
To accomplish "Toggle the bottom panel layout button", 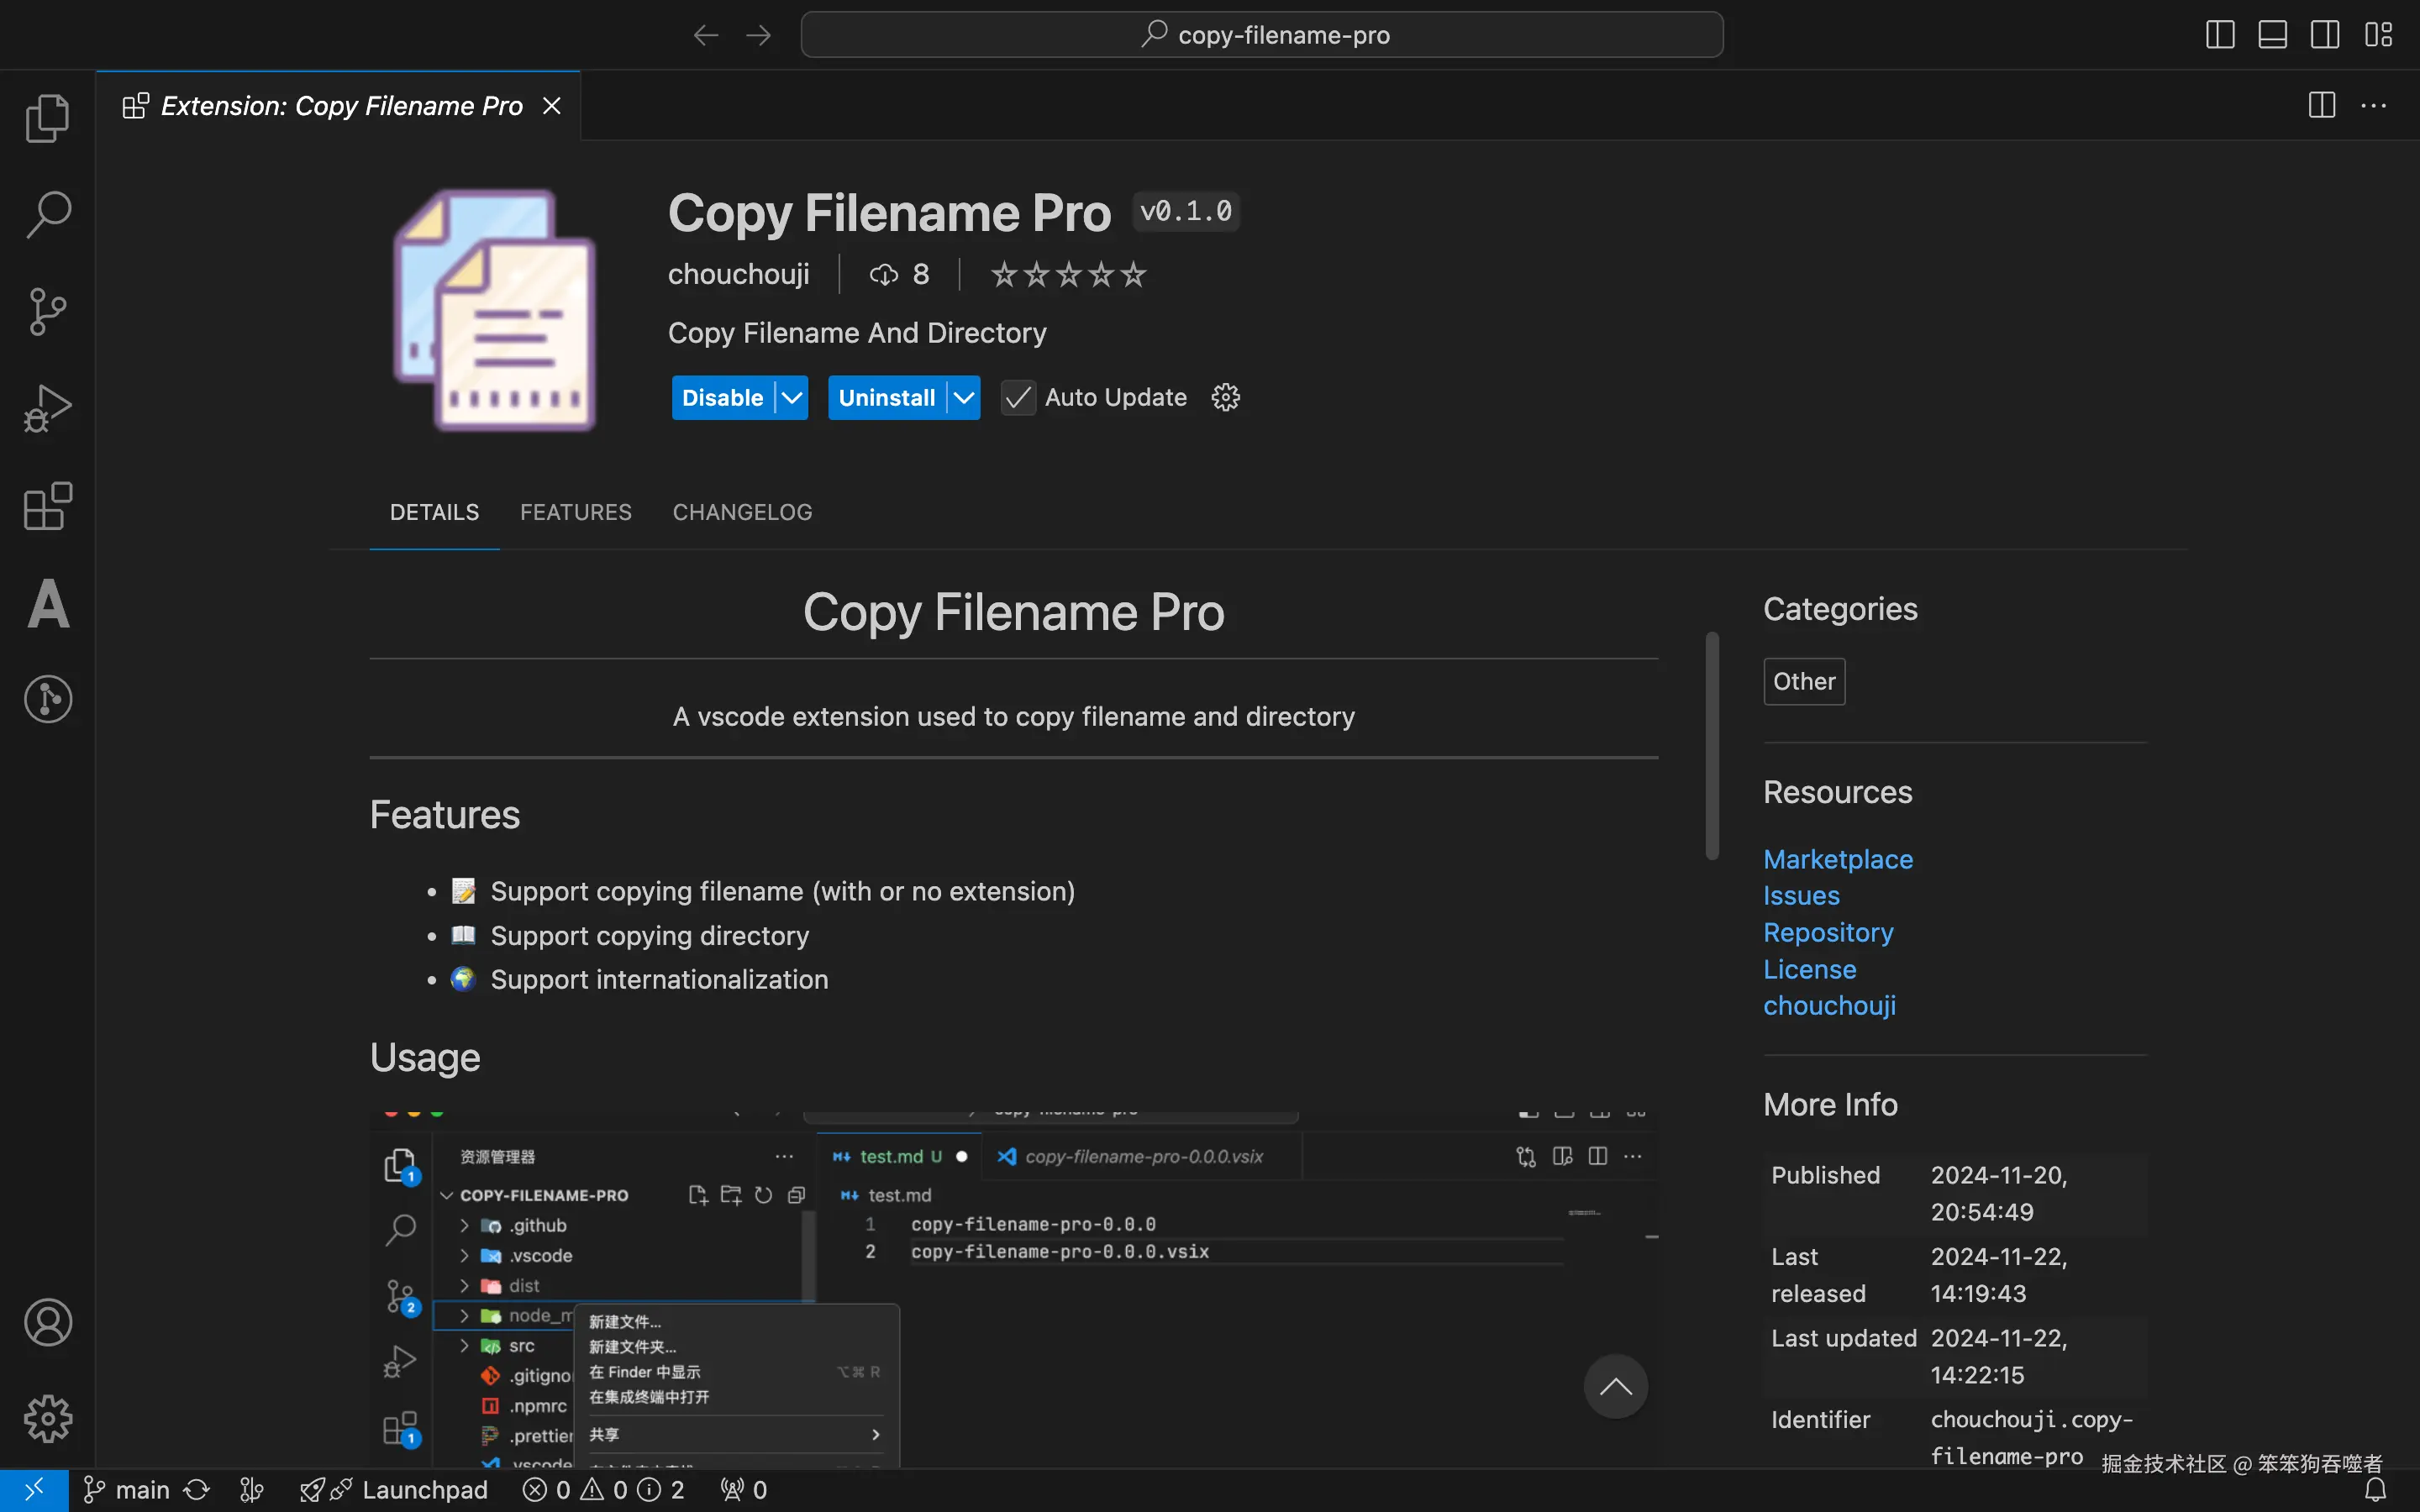I will [x=2272, y=35].
